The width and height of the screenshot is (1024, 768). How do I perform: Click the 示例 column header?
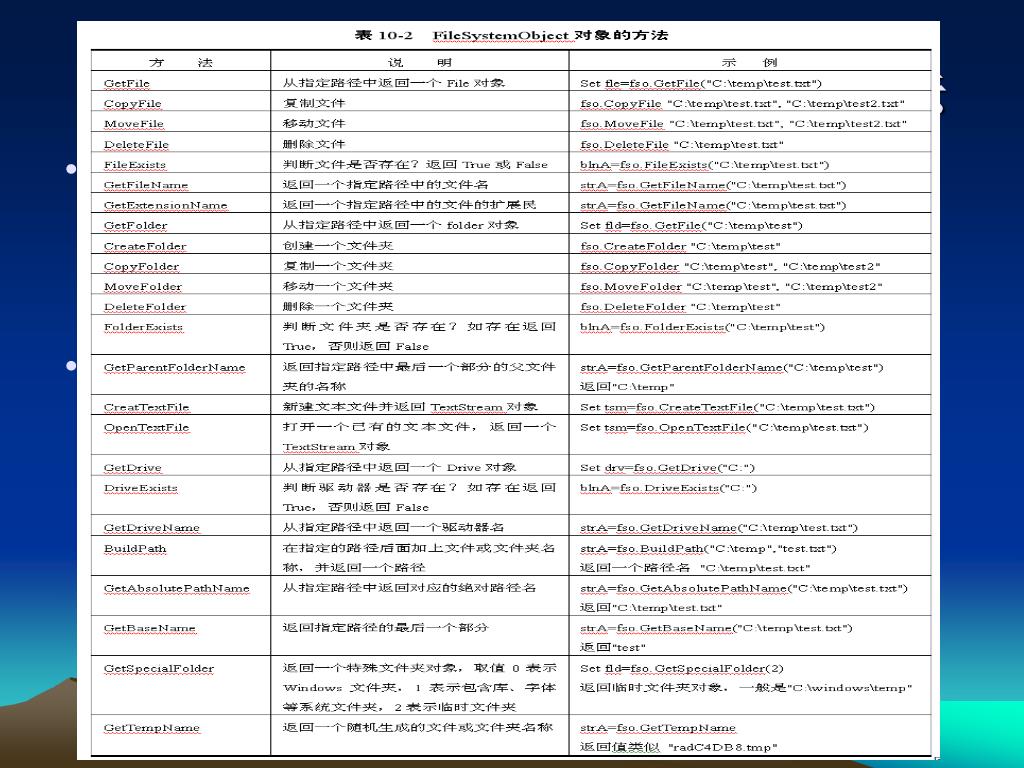pyautogui.click(x=750, y=63)
